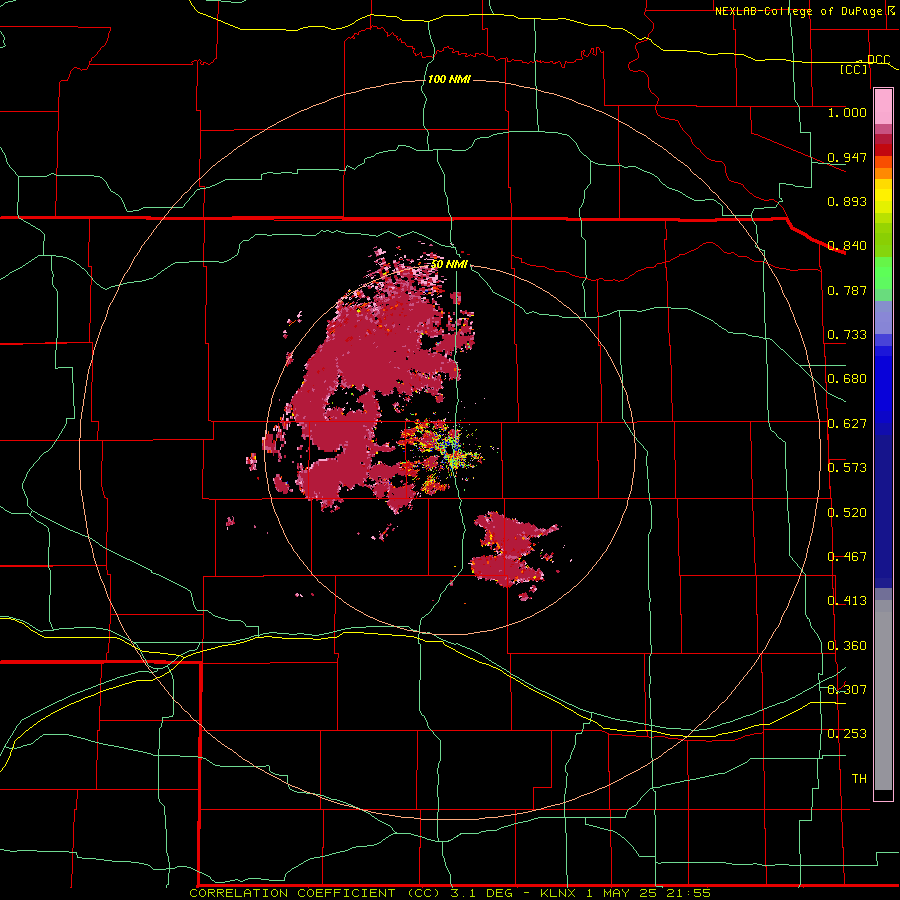Click the [CC] legend heading
Viewport: 900px width, 900px height.
pos(853,69)
